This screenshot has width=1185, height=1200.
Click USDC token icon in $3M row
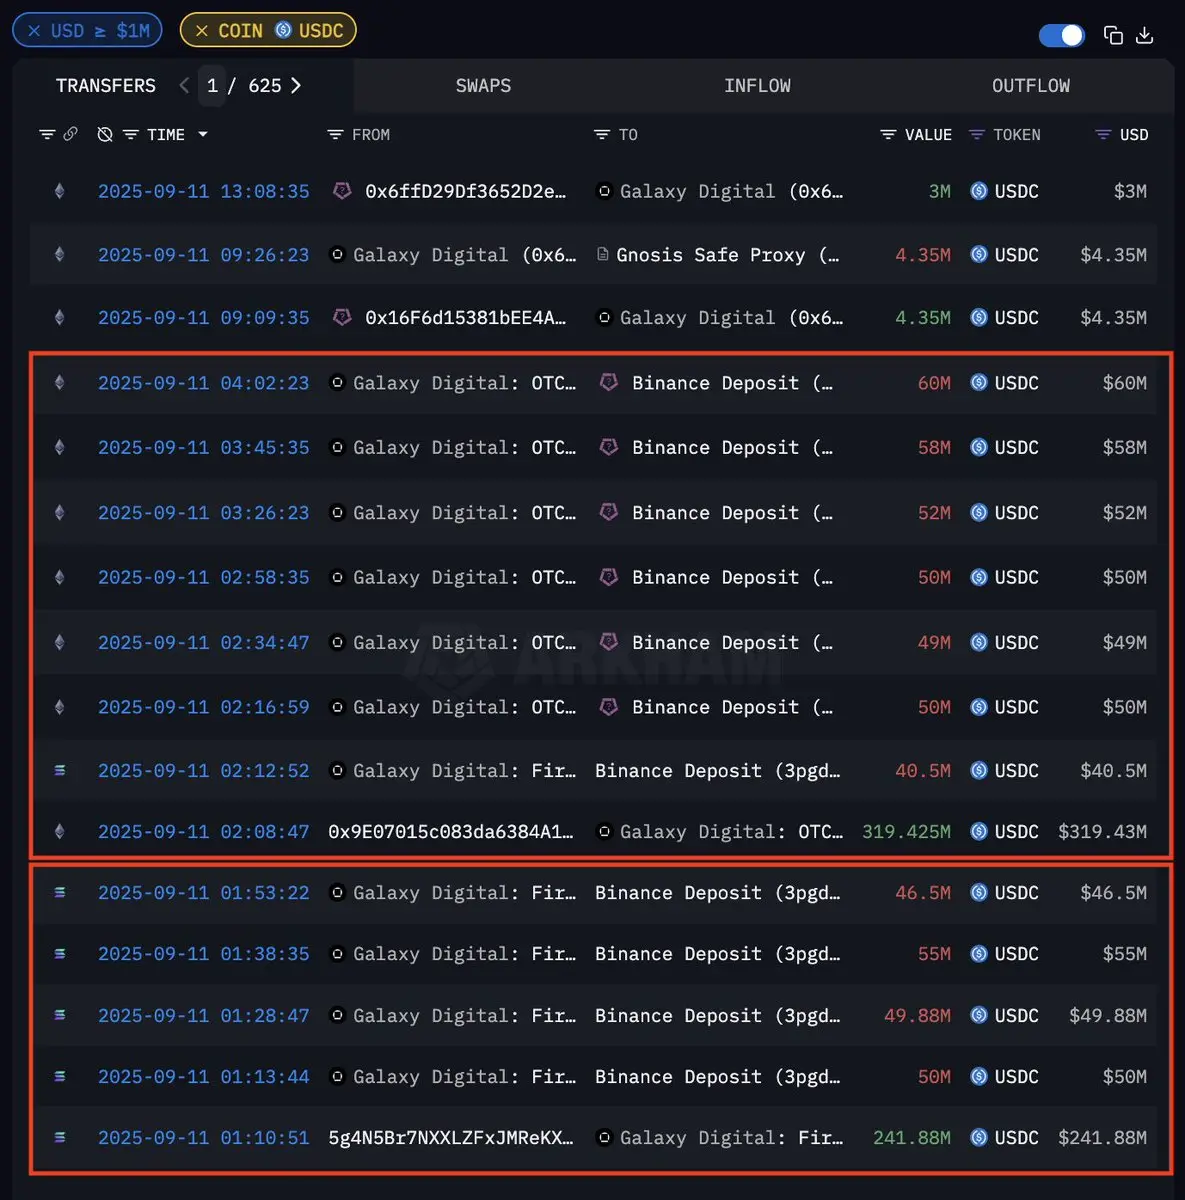coord(979,191)
